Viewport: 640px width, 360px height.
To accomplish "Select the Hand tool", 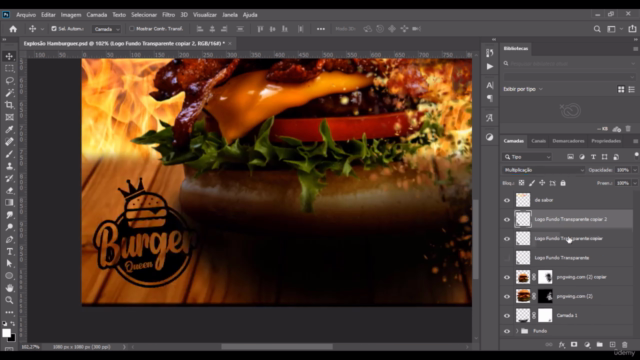I will pyautogui.click(x=9, y=288).
